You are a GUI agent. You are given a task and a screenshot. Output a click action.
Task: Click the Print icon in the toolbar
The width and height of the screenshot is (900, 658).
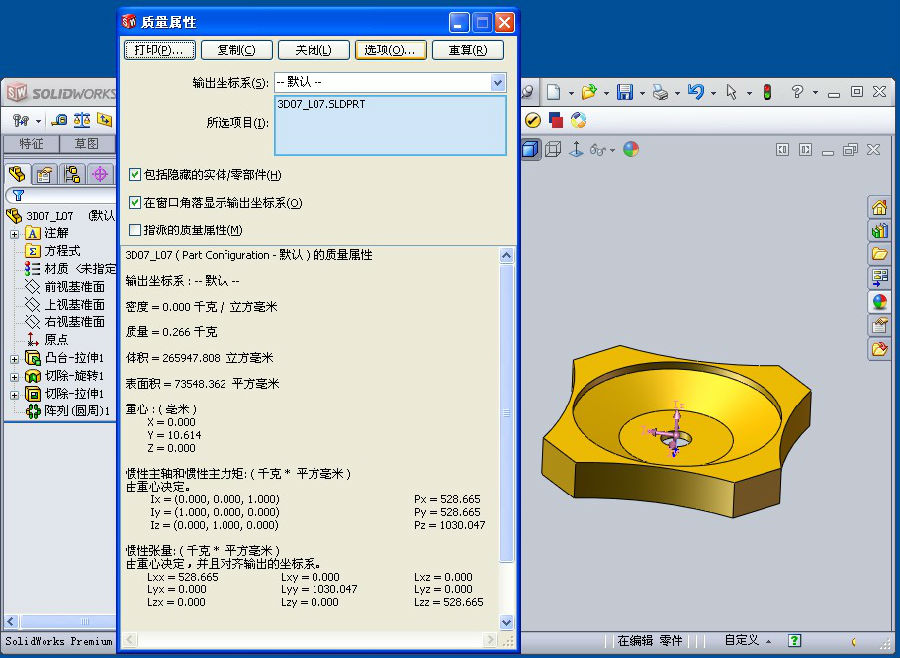[660, 92]
